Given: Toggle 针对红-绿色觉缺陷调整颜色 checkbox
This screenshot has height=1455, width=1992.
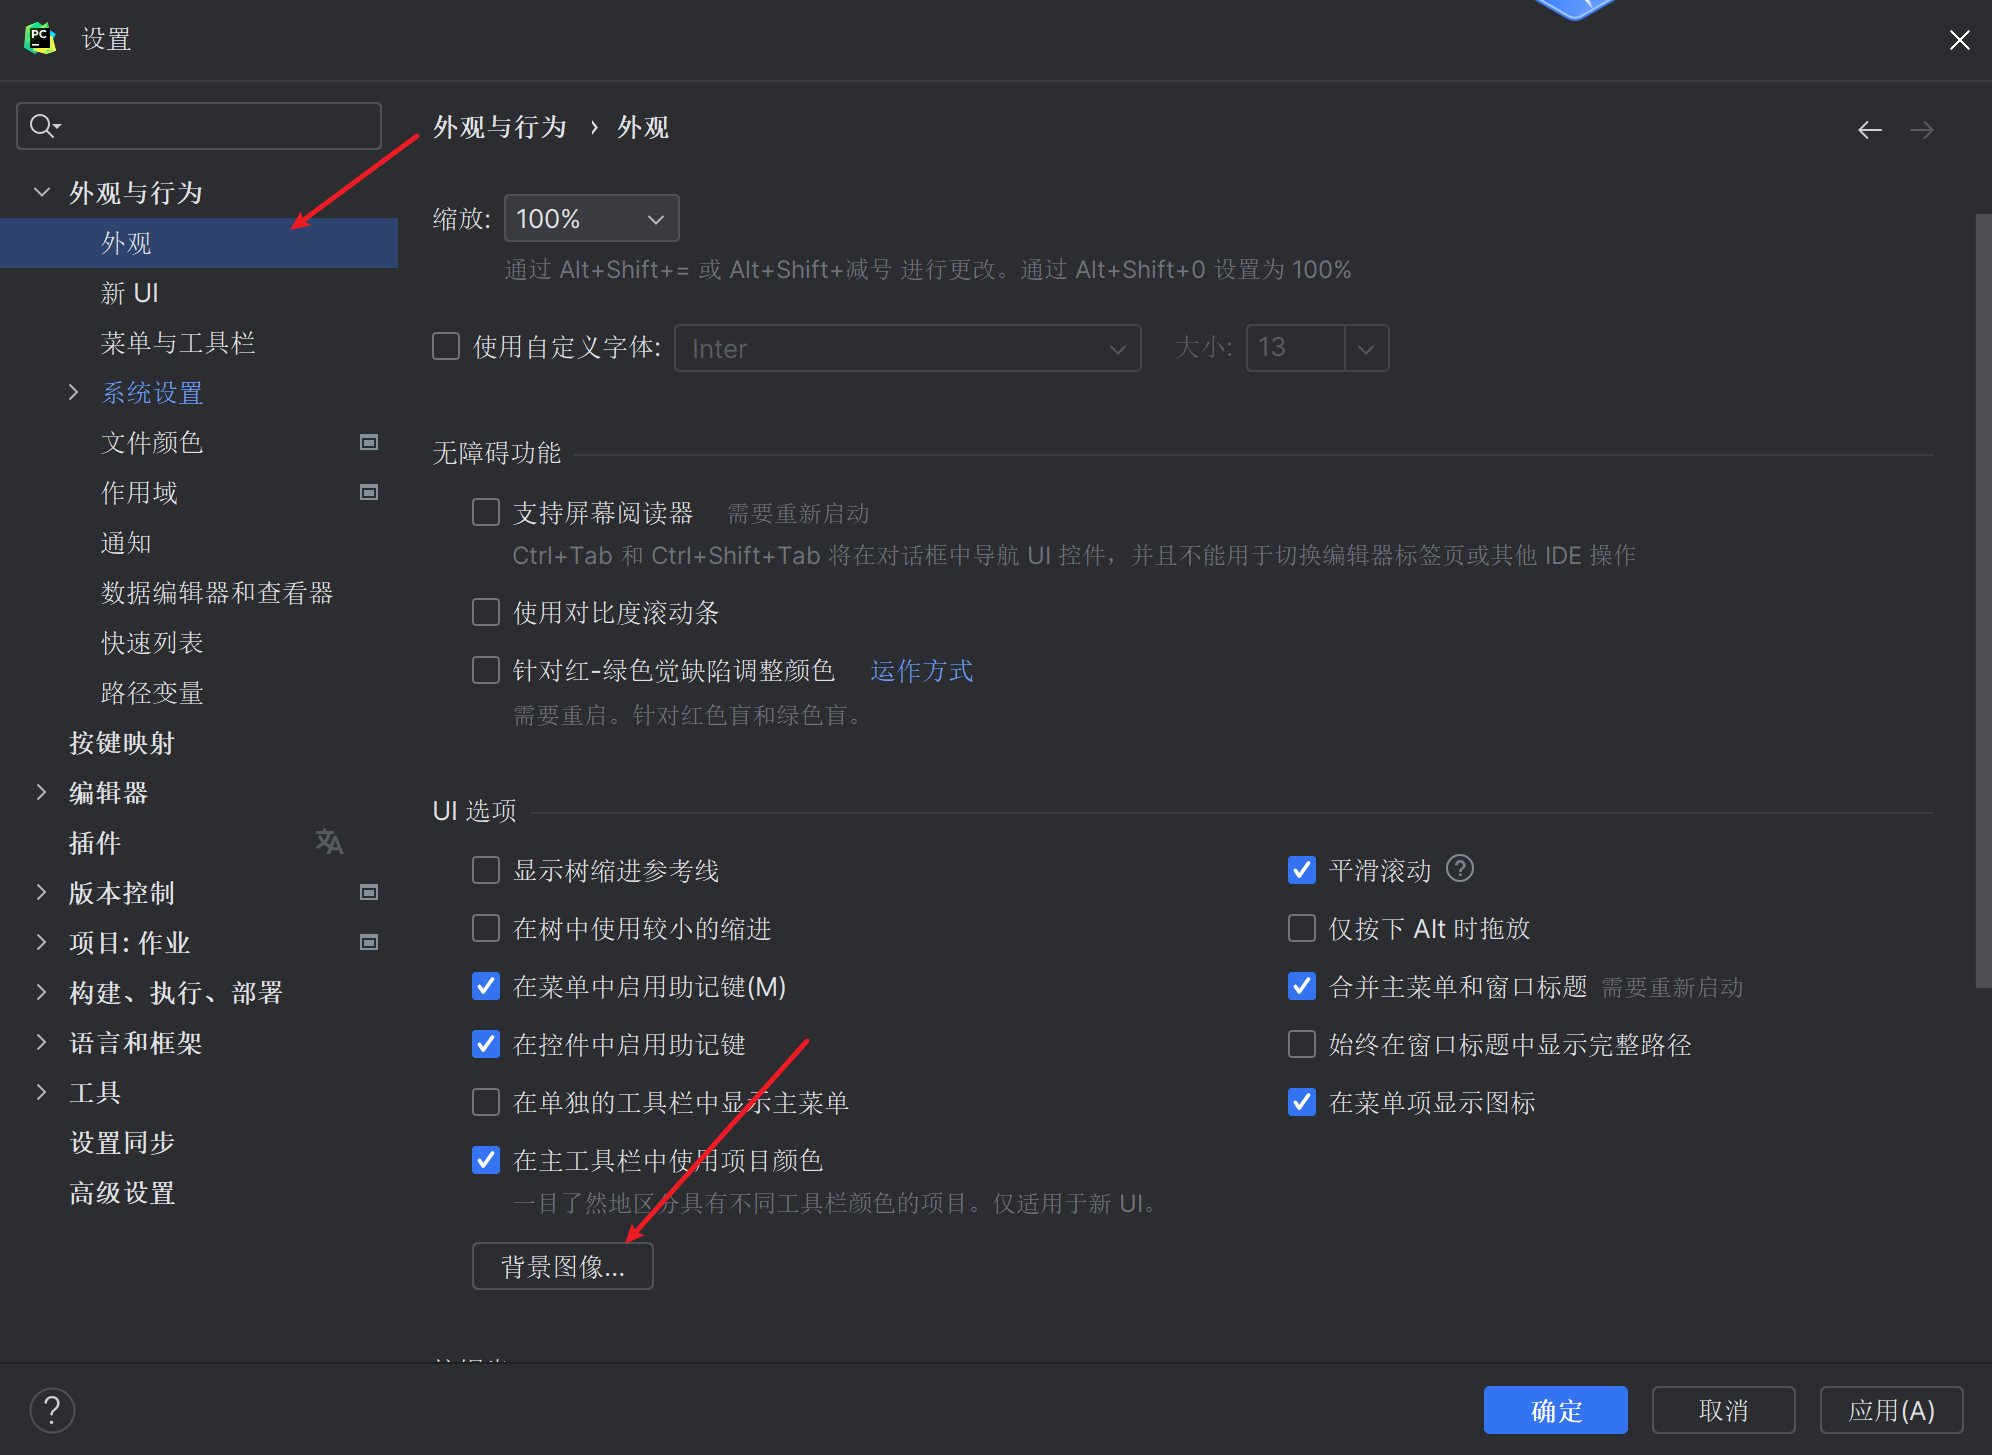Looking at the screenshot, I should 486,670.
